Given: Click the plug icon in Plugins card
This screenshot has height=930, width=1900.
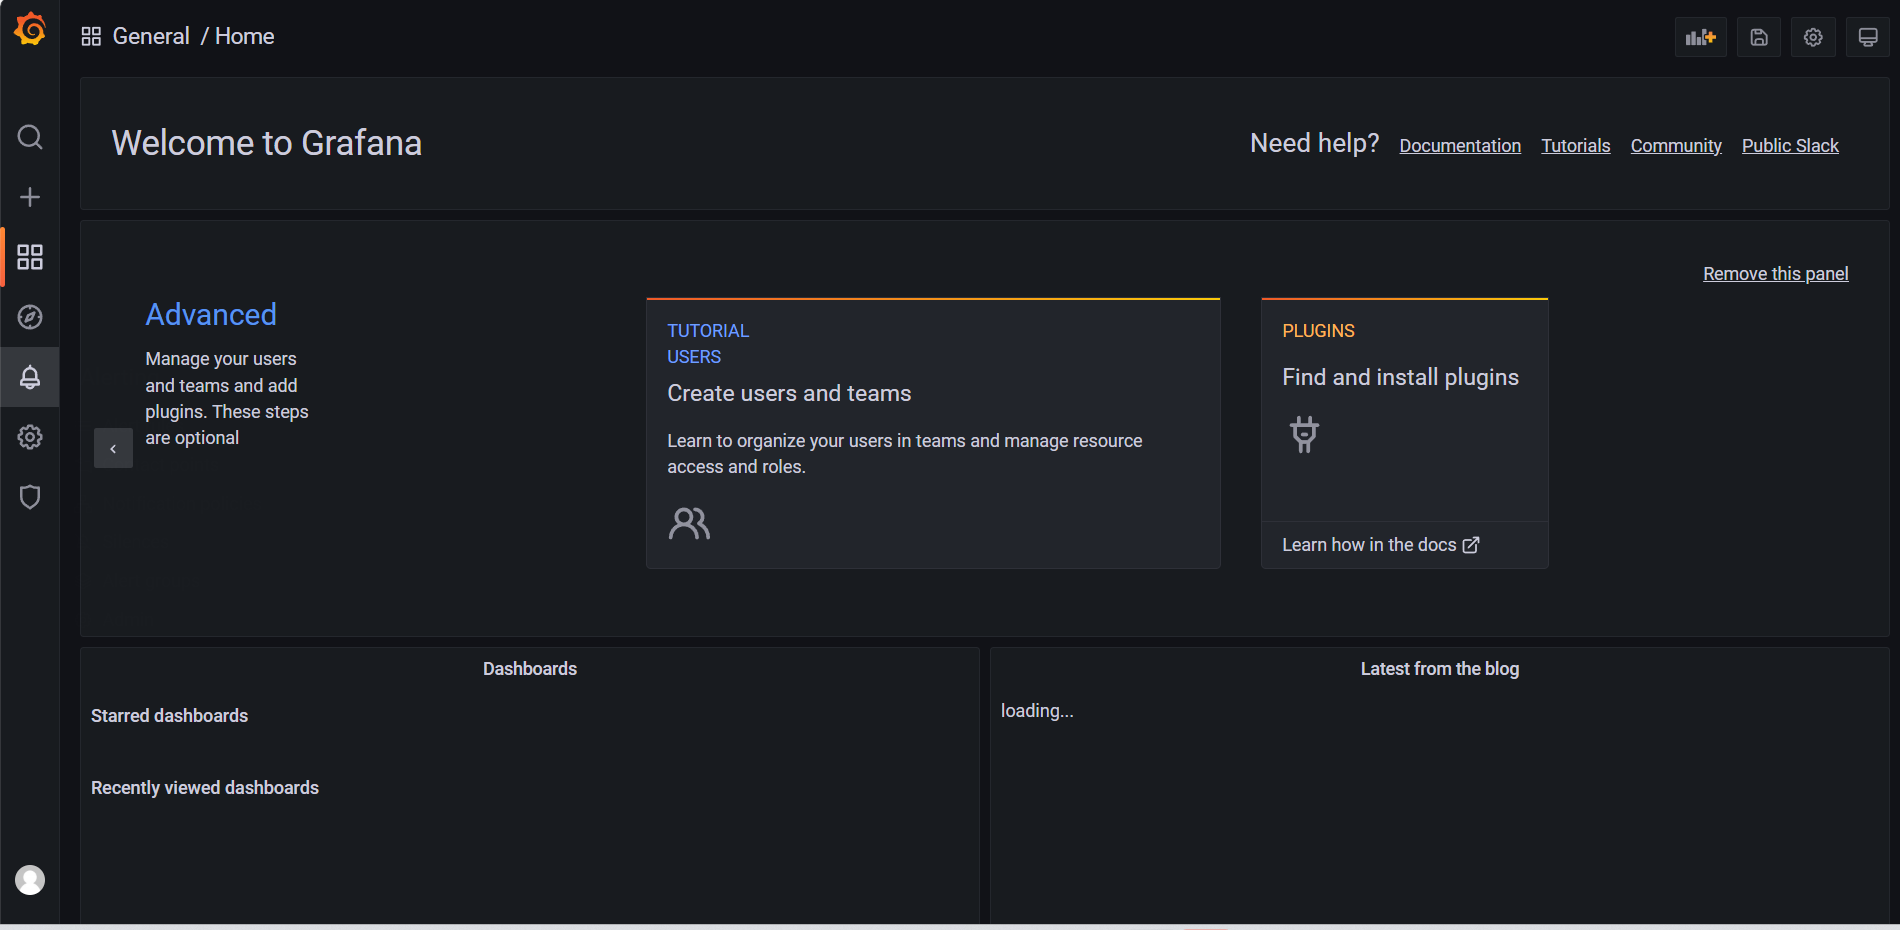Looking at the screenshot, I should pos(1304,434).
